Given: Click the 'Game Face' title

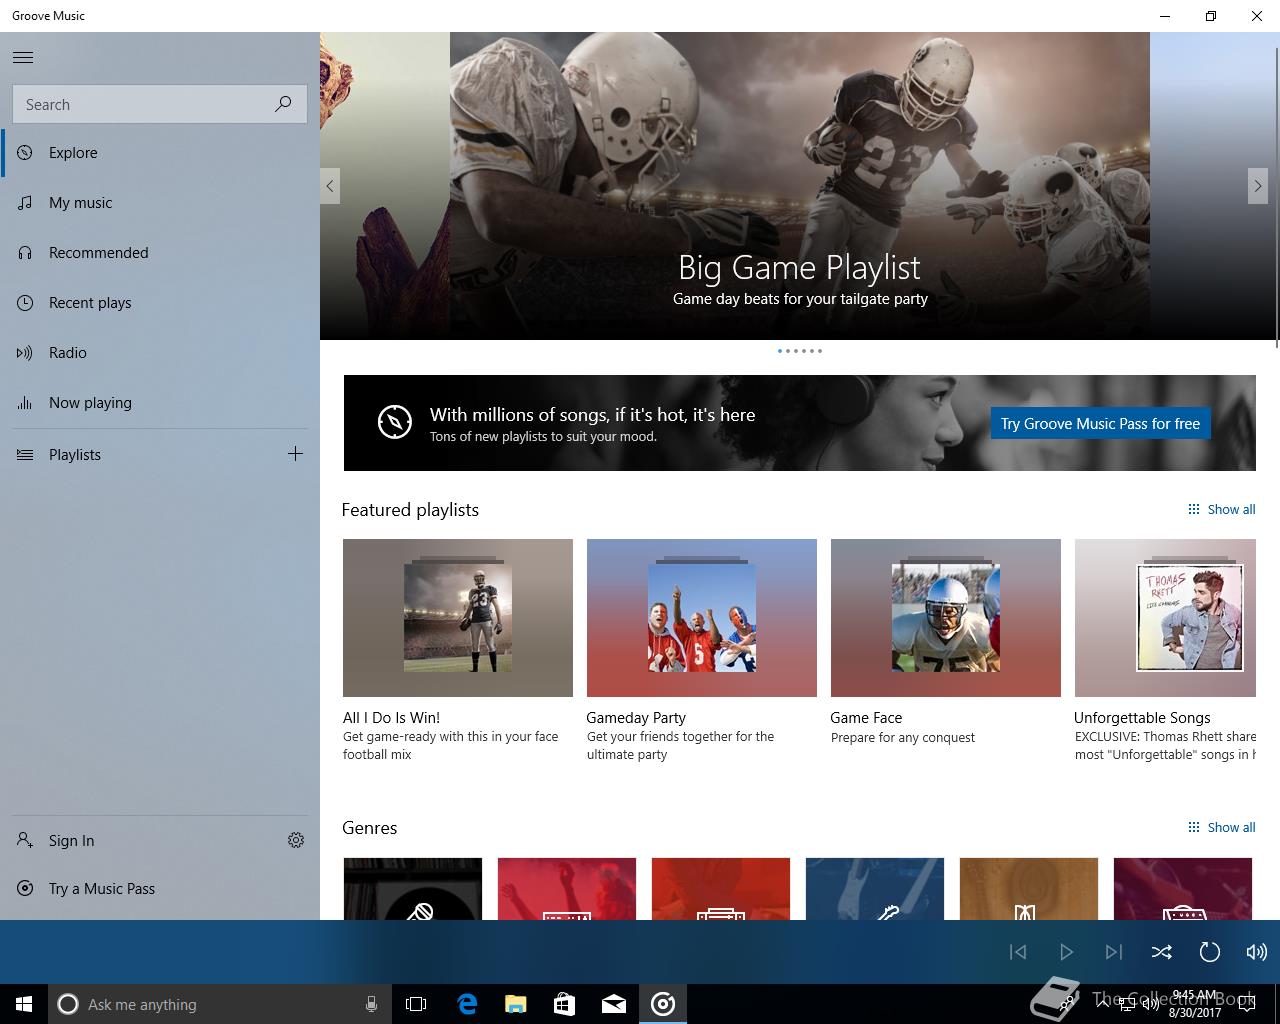Looking at the screenshot, I should (x=866, y=718).
